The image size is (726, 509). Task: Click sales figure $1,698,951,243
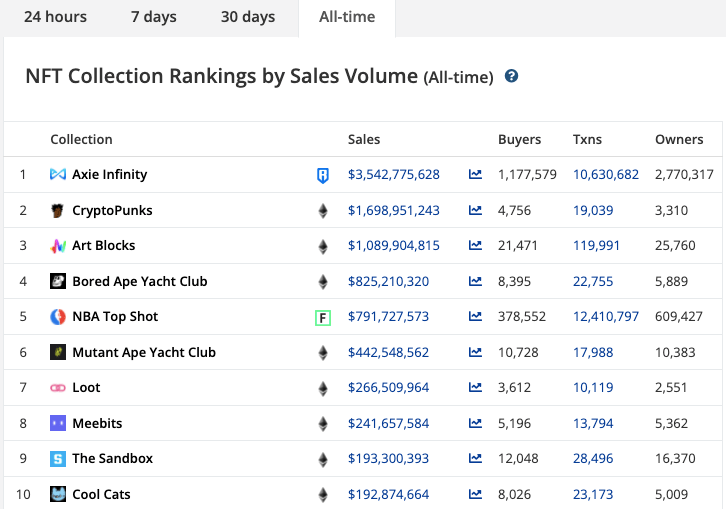click(x=394, y=210)
